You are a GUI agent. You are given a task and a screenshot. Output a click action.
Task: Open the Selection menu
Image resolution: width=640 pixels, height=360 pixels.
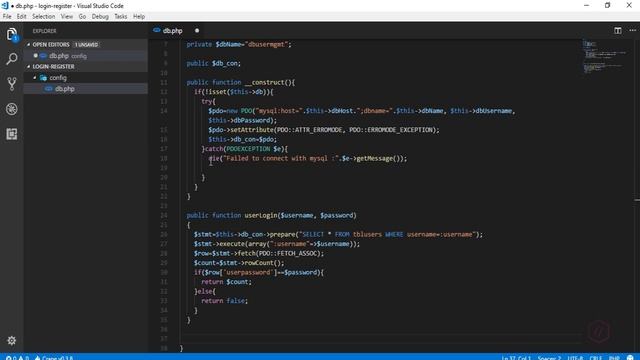(x=43, y=16)
